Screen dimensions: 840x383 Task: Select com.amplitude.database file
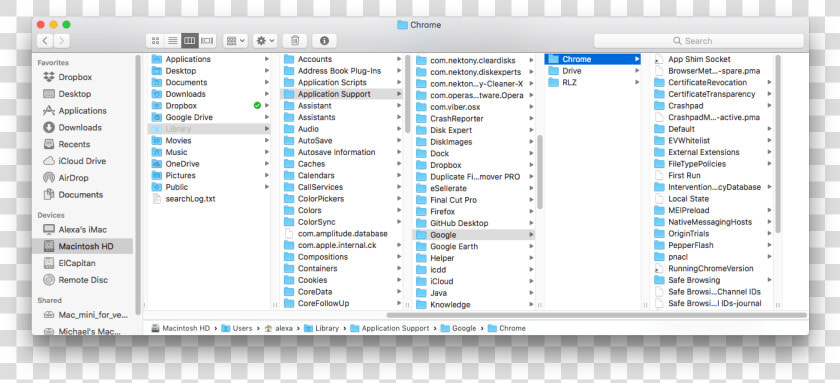[341, 234]
